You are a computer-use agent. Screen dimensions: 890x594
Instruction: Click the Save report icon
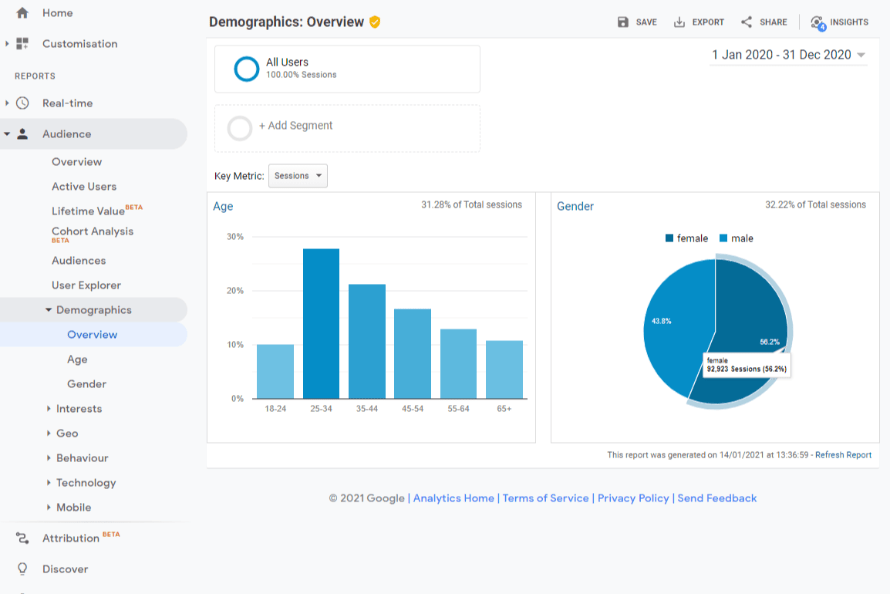pos(623,21)
